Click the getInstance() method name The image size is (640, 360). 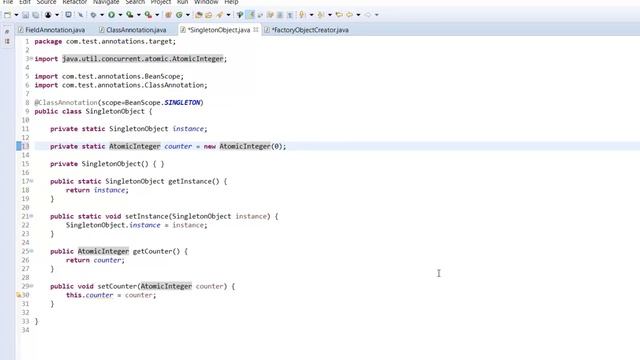tap(194, 181)
